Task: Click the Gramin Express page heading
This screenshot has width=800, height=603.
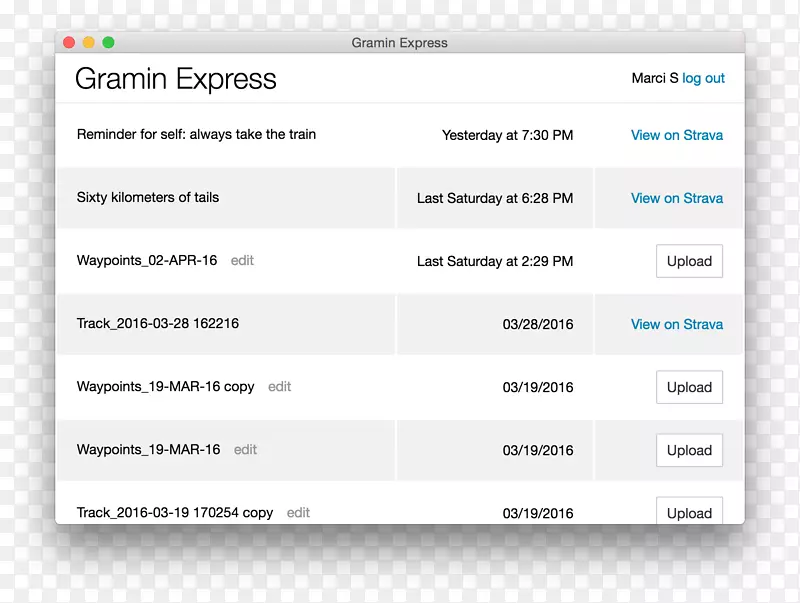Action: click(176, 79)
